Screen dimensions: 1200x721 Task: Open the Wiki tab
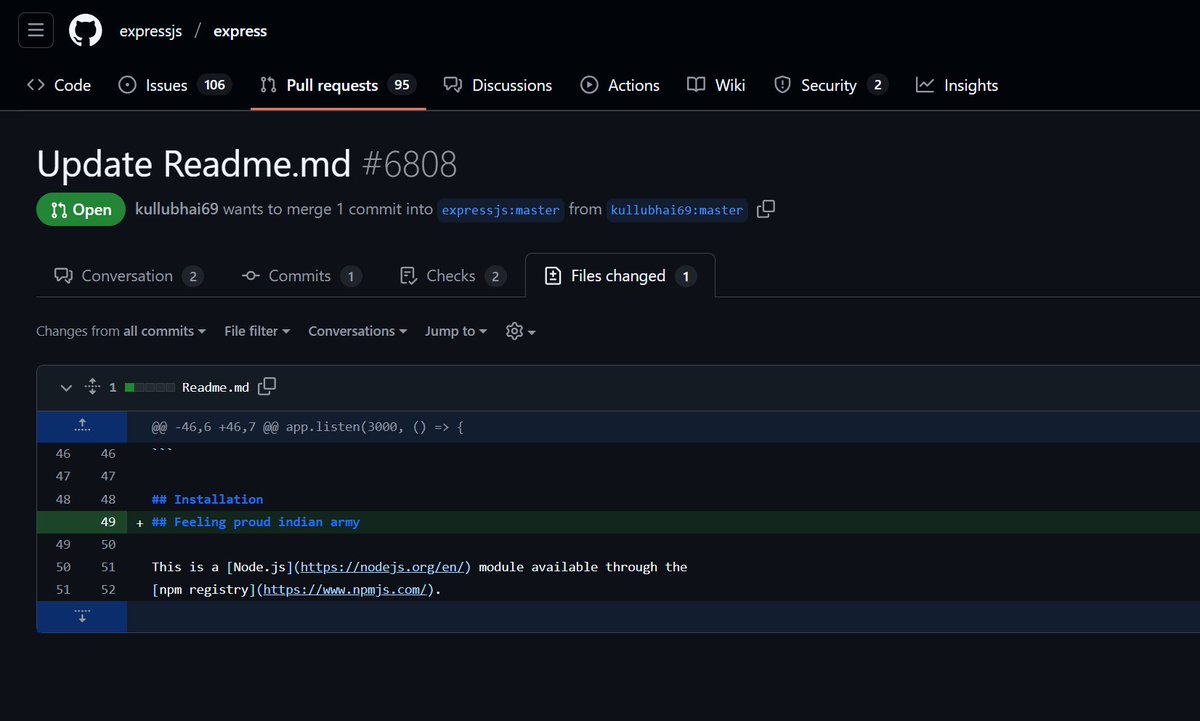tap(716, 85)
